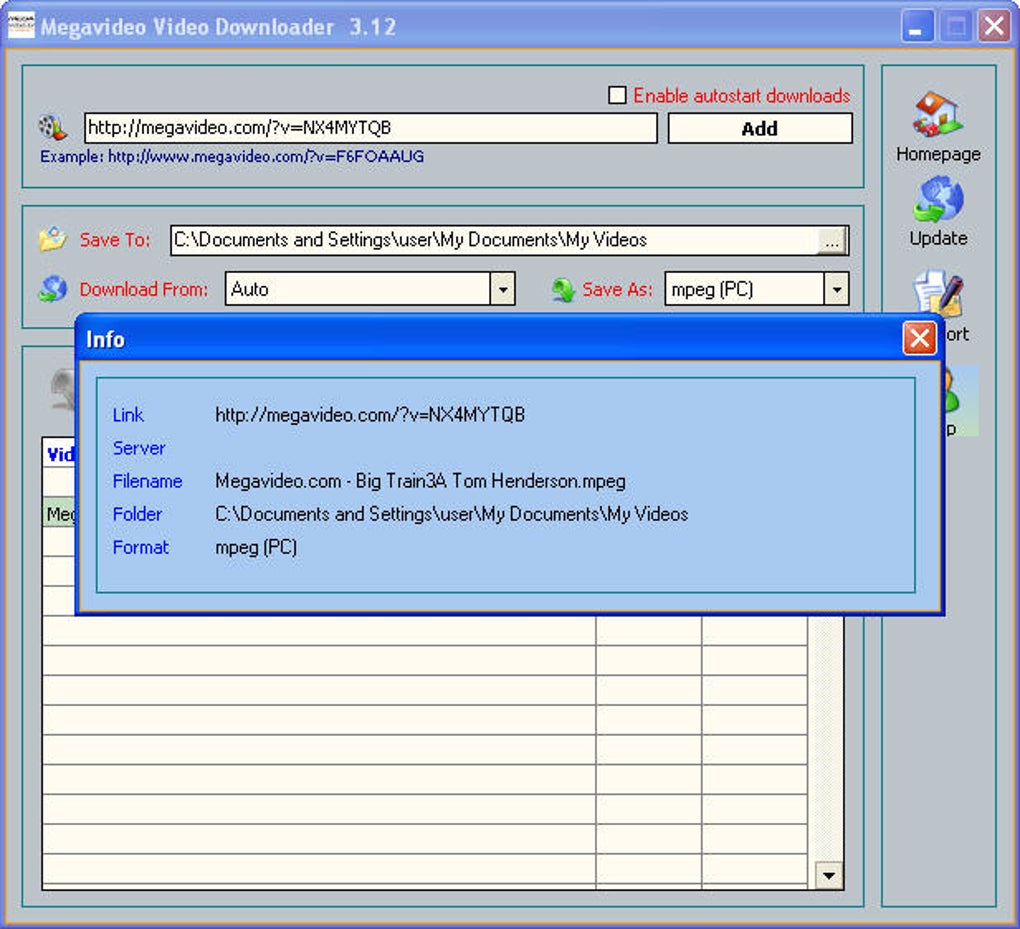Click the green Save As arrow icon
The height and width of the screenshot is (929, 1020).
click(x=563, y=289)
